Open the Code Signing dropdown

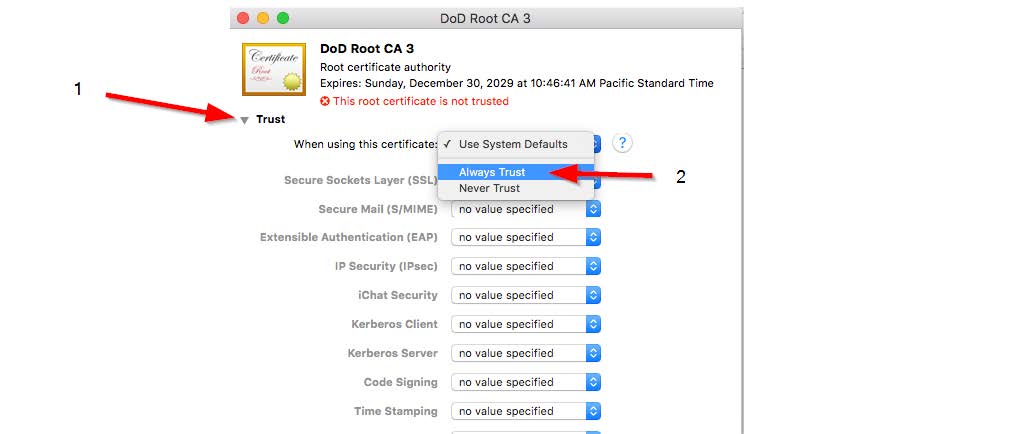(526, 382)
